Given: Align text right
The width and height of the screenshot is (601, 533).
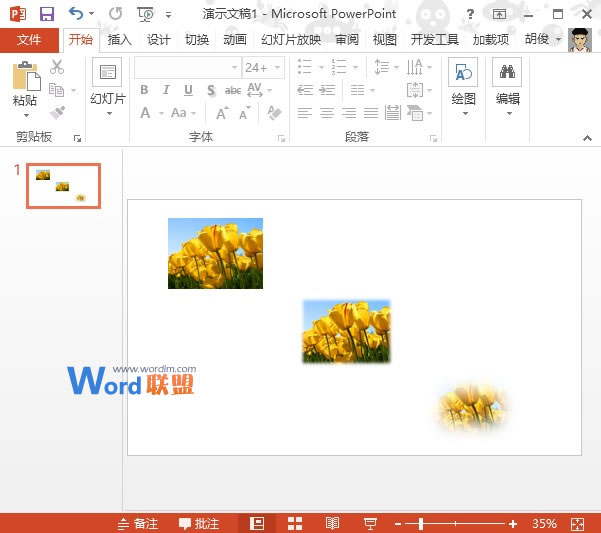Looking at the screenshot, I should [x=349, y=113].
